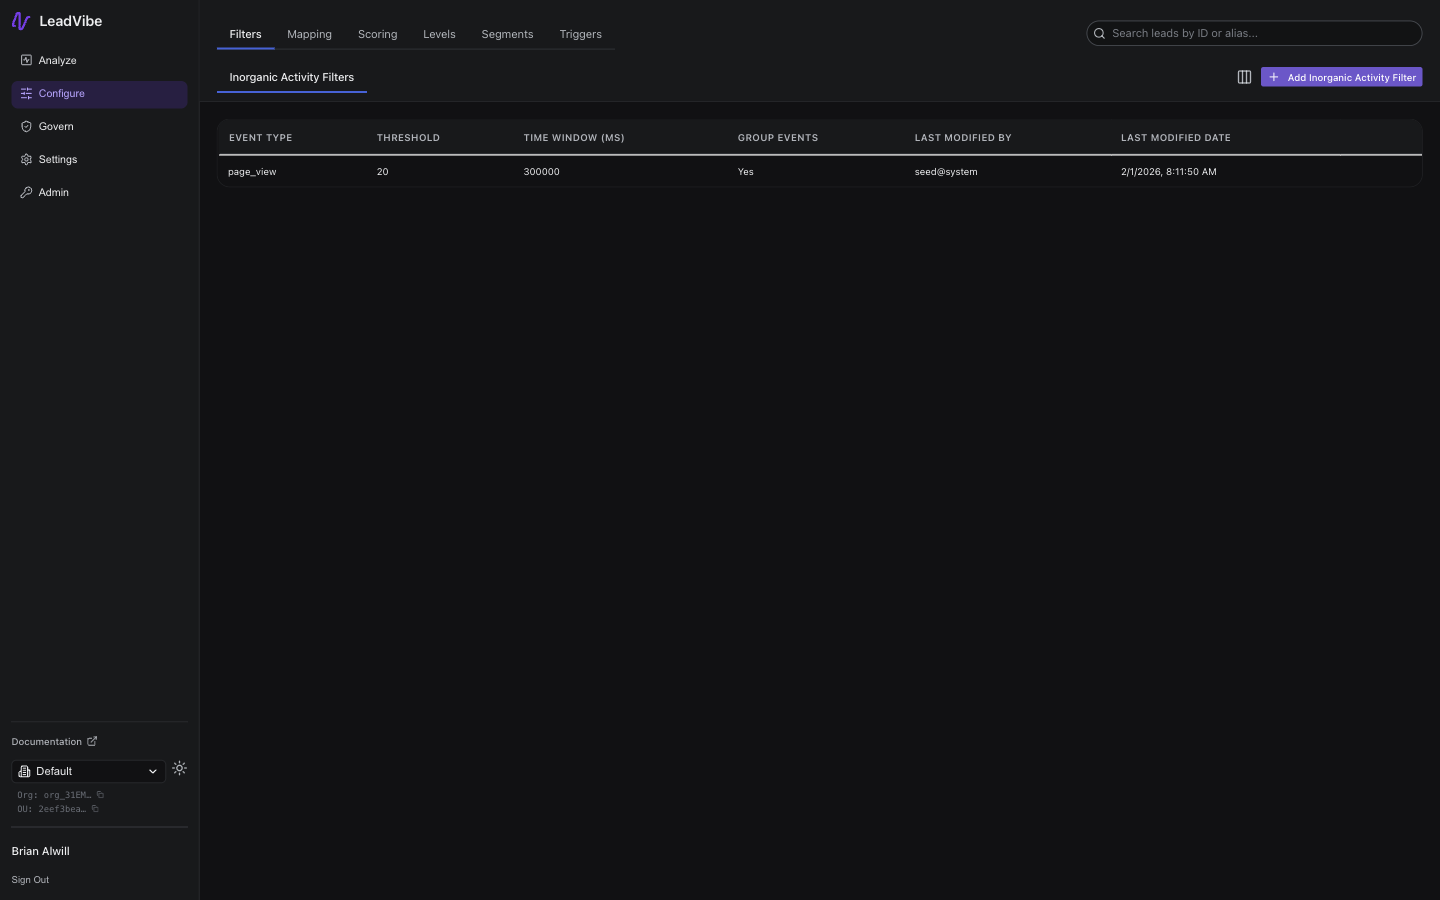Click the Settings gear icon

pos(26,159)
